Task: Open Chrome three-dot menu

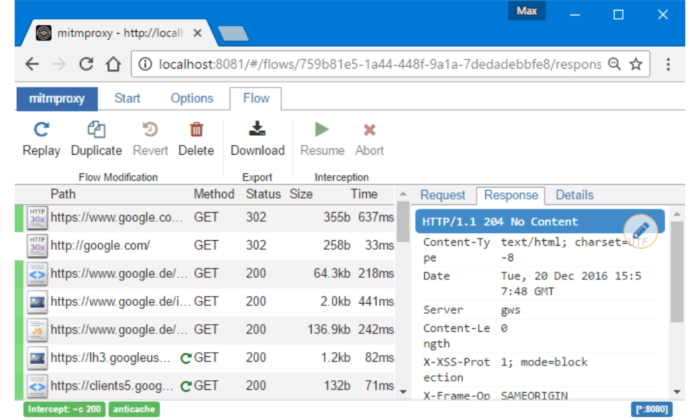Action: 668,65
